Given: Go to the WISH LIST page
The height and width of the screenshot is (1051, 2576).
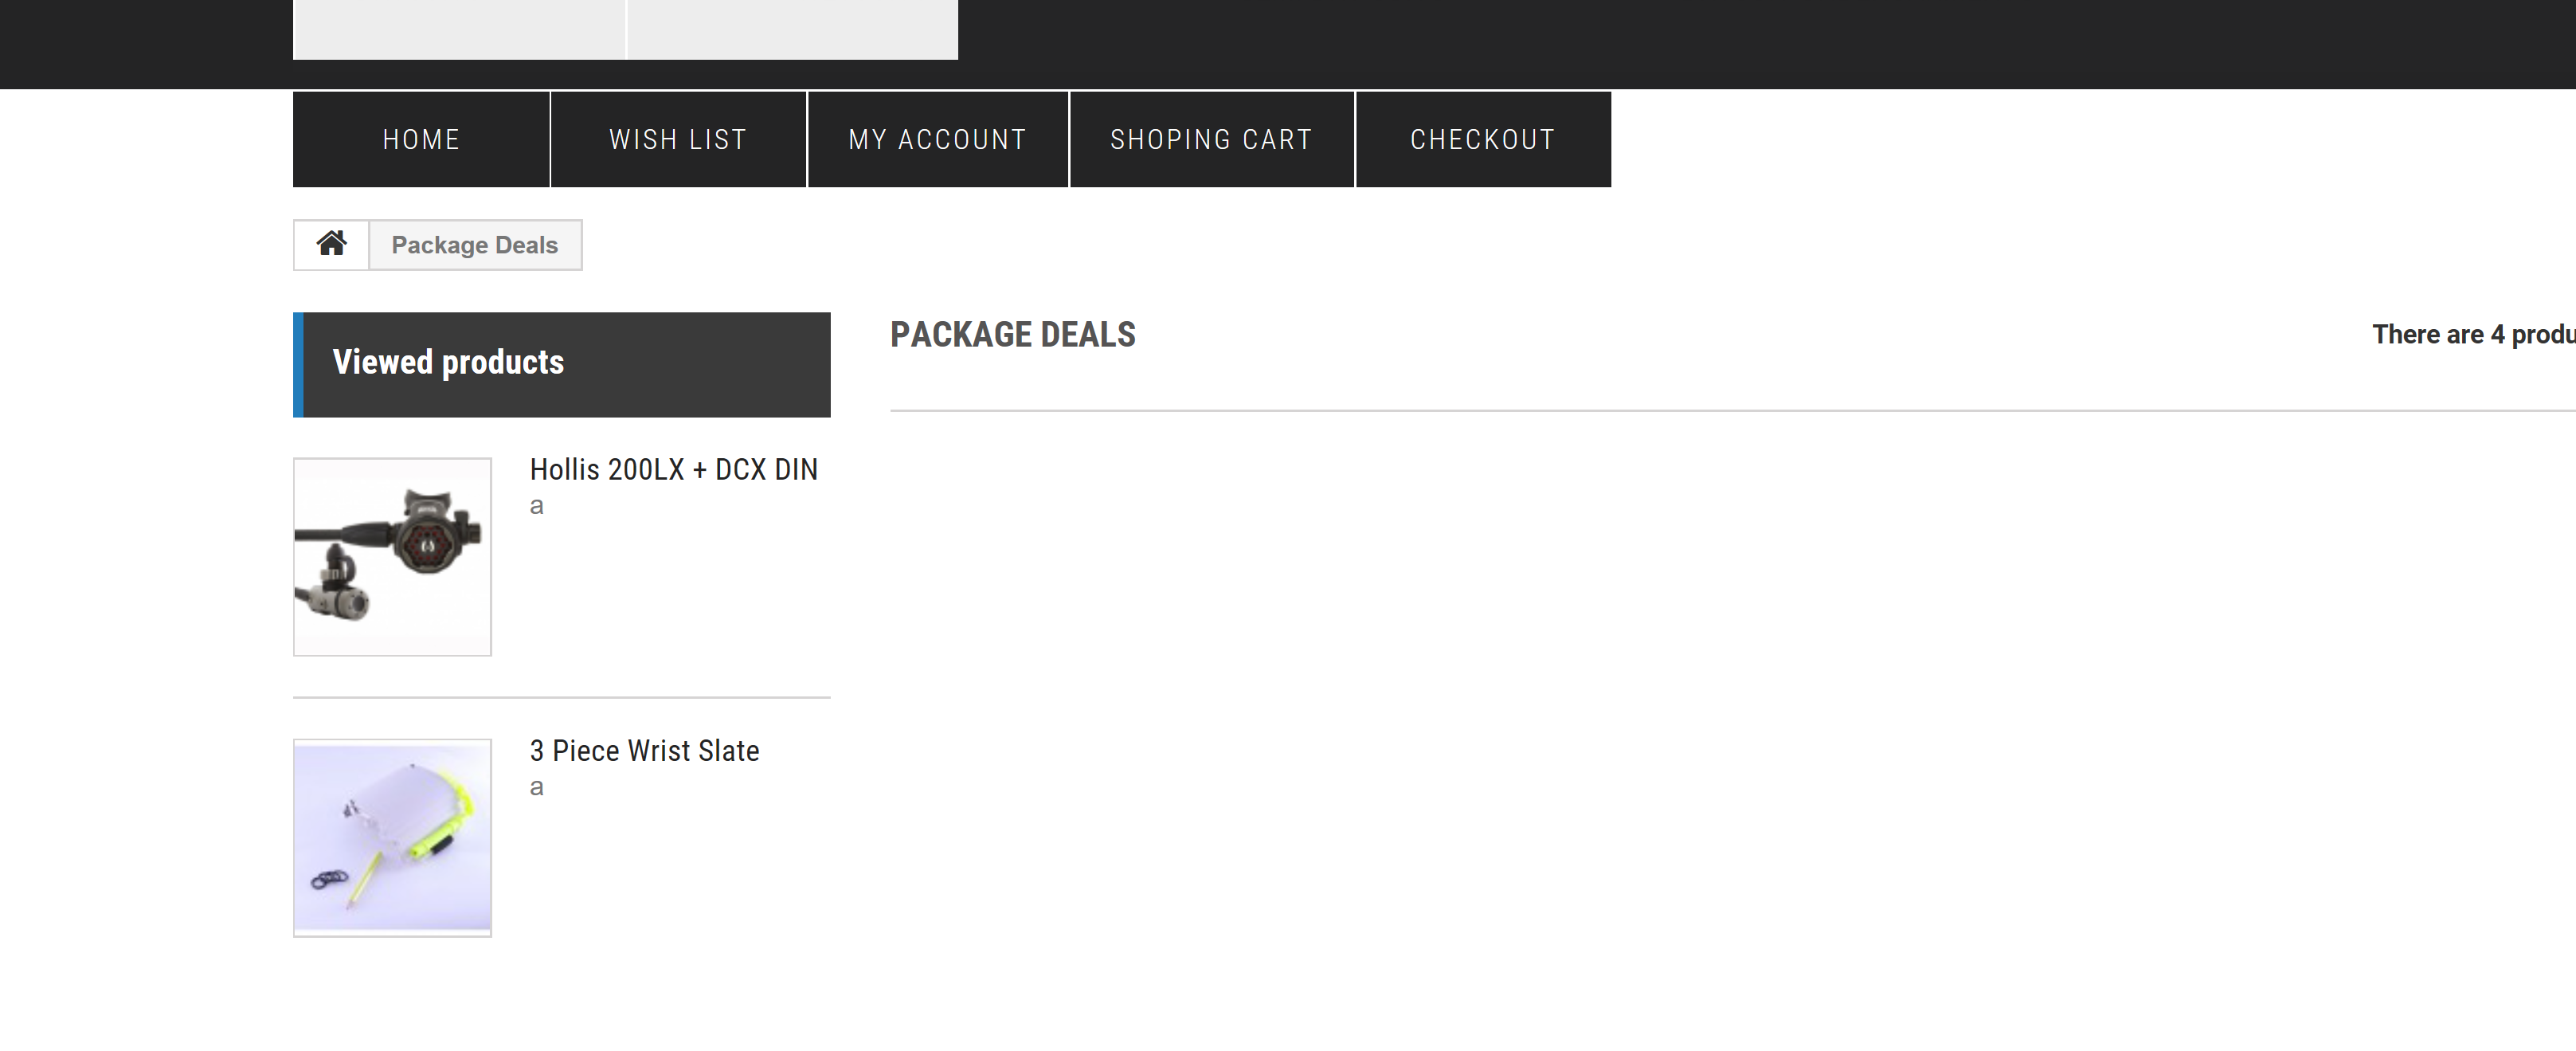Looking at the screenshot, I should (678, 139).
